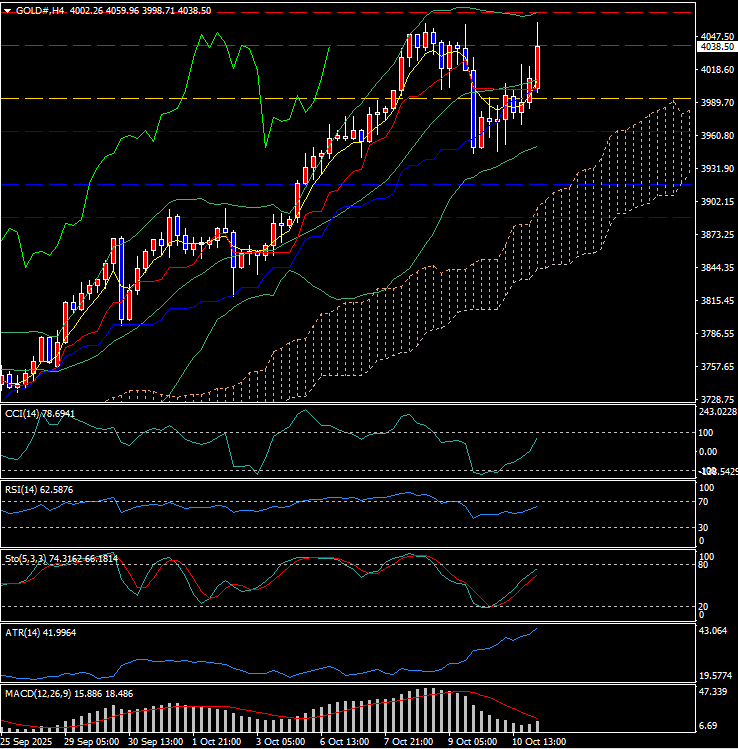This screenshot has height=749, width=738.
Task: Click the 243.0228 value on CCI scale
Action: tap(716, 412)
